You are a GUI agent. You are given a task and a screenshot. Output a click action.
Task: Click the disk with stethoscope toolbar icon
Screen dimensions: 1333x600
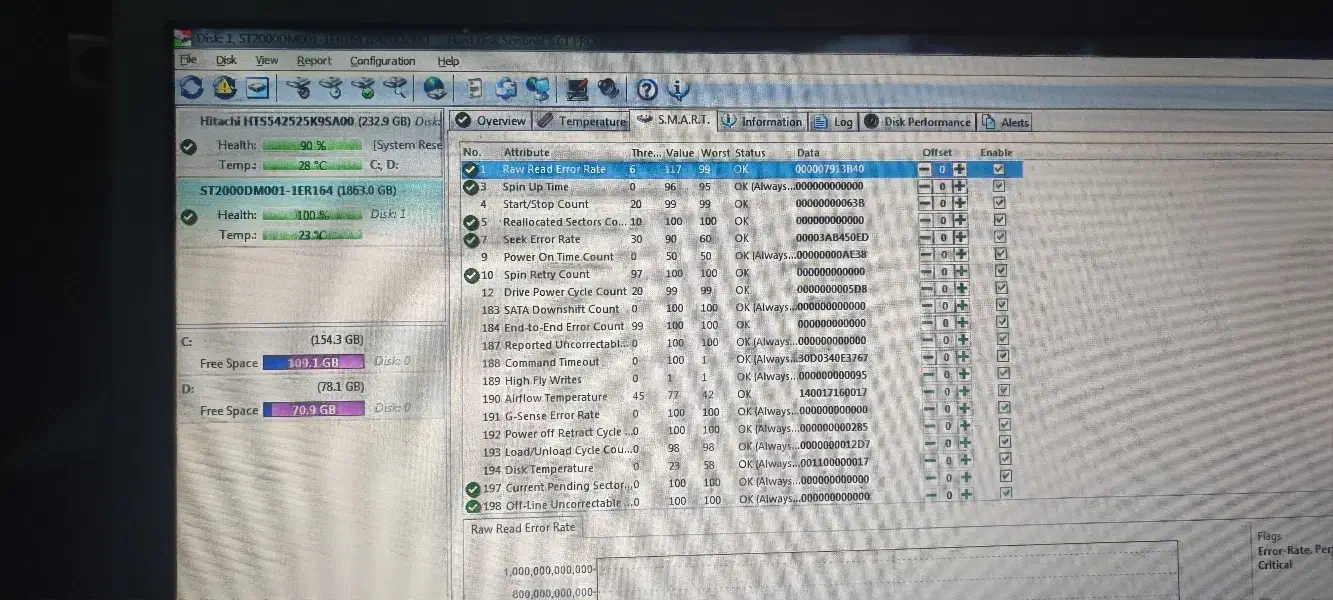pos(299,88)
